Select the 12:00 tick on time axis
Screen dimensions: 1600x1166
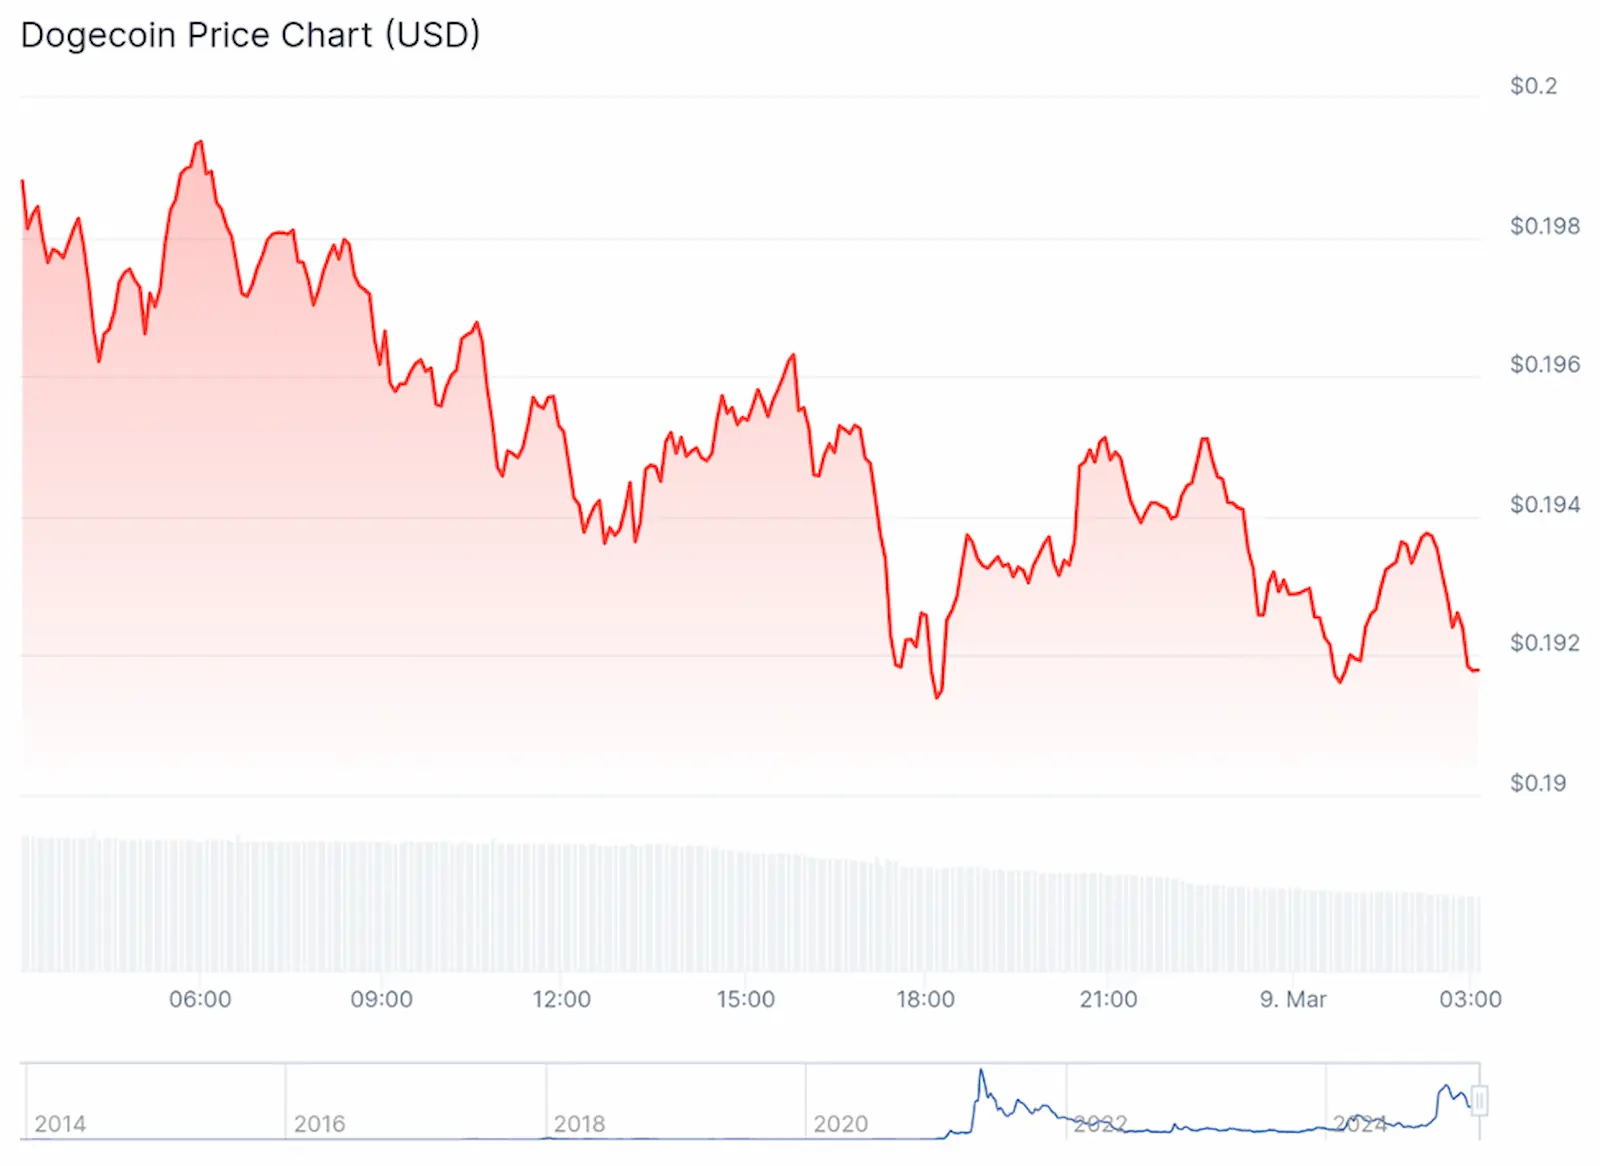(561, 999)
